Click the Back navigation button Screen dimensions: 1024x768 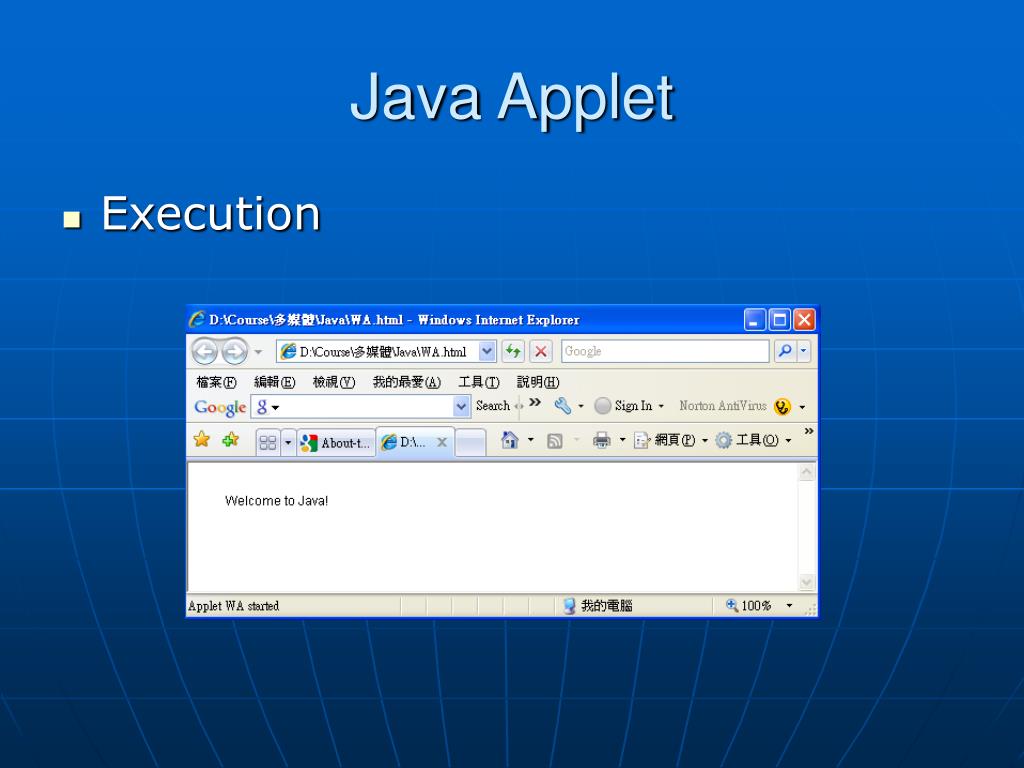204,351
